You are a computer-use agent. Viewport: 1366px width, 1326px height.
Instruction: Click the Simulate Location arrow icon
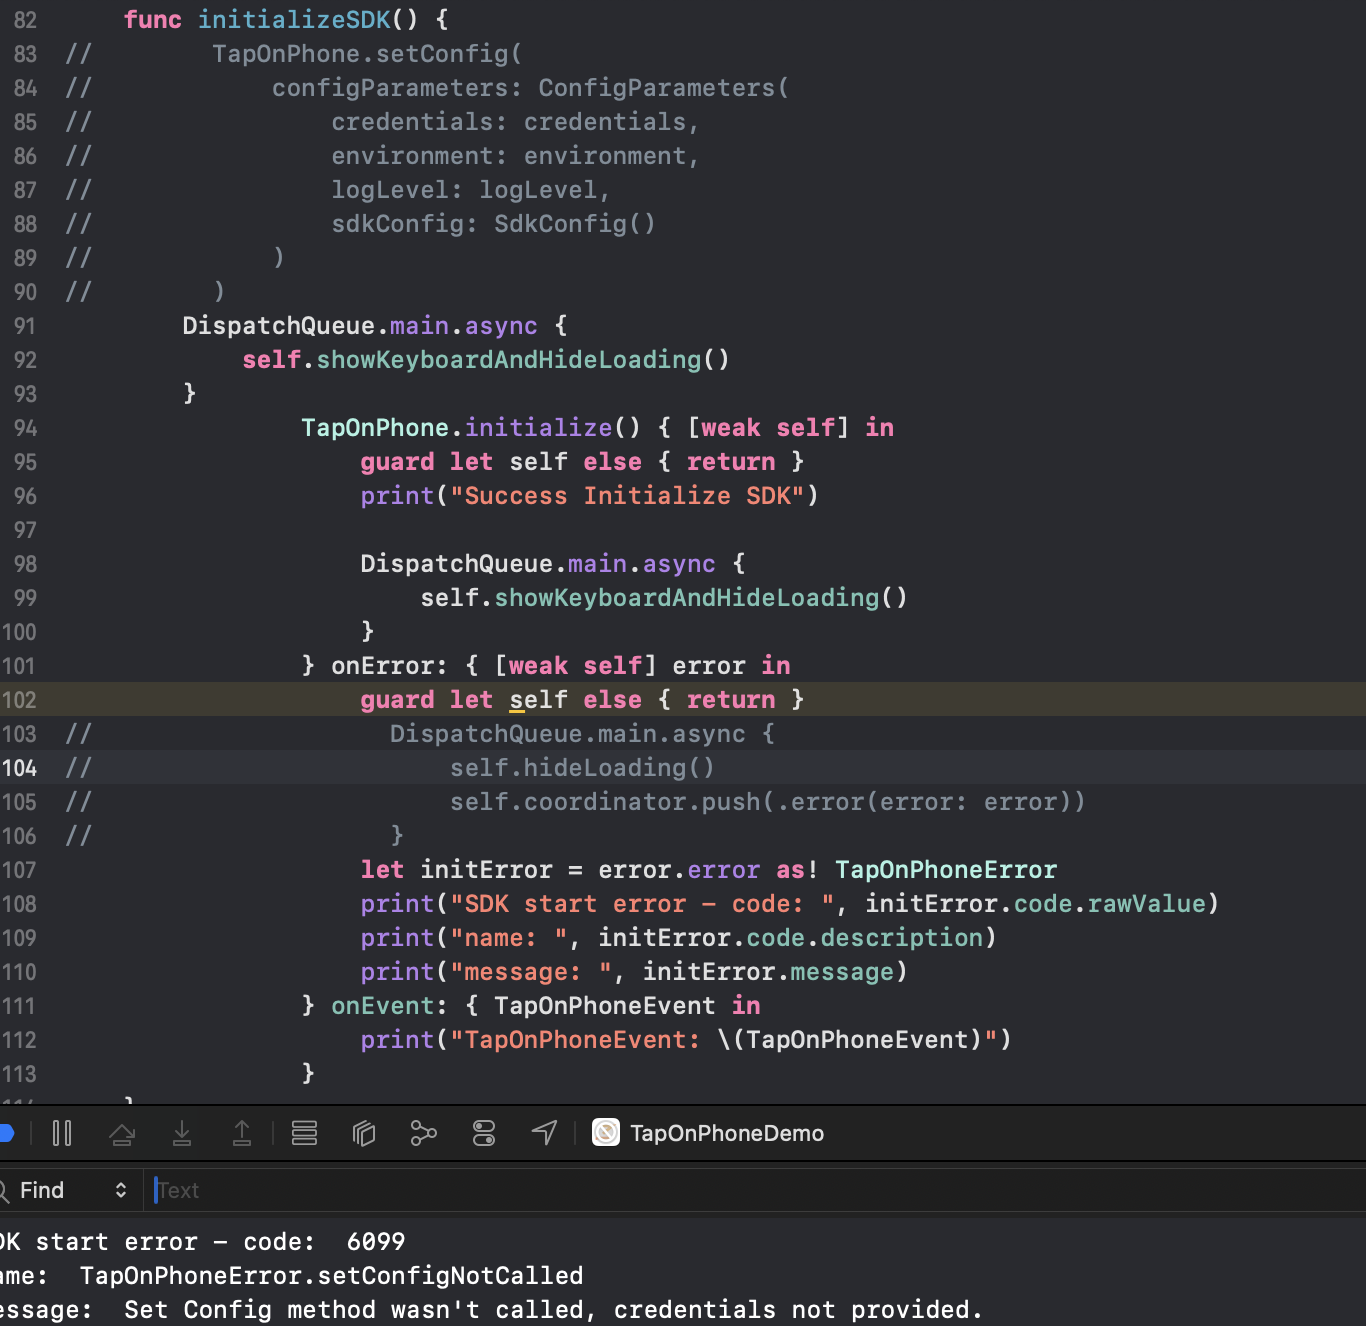(544, 1133)
